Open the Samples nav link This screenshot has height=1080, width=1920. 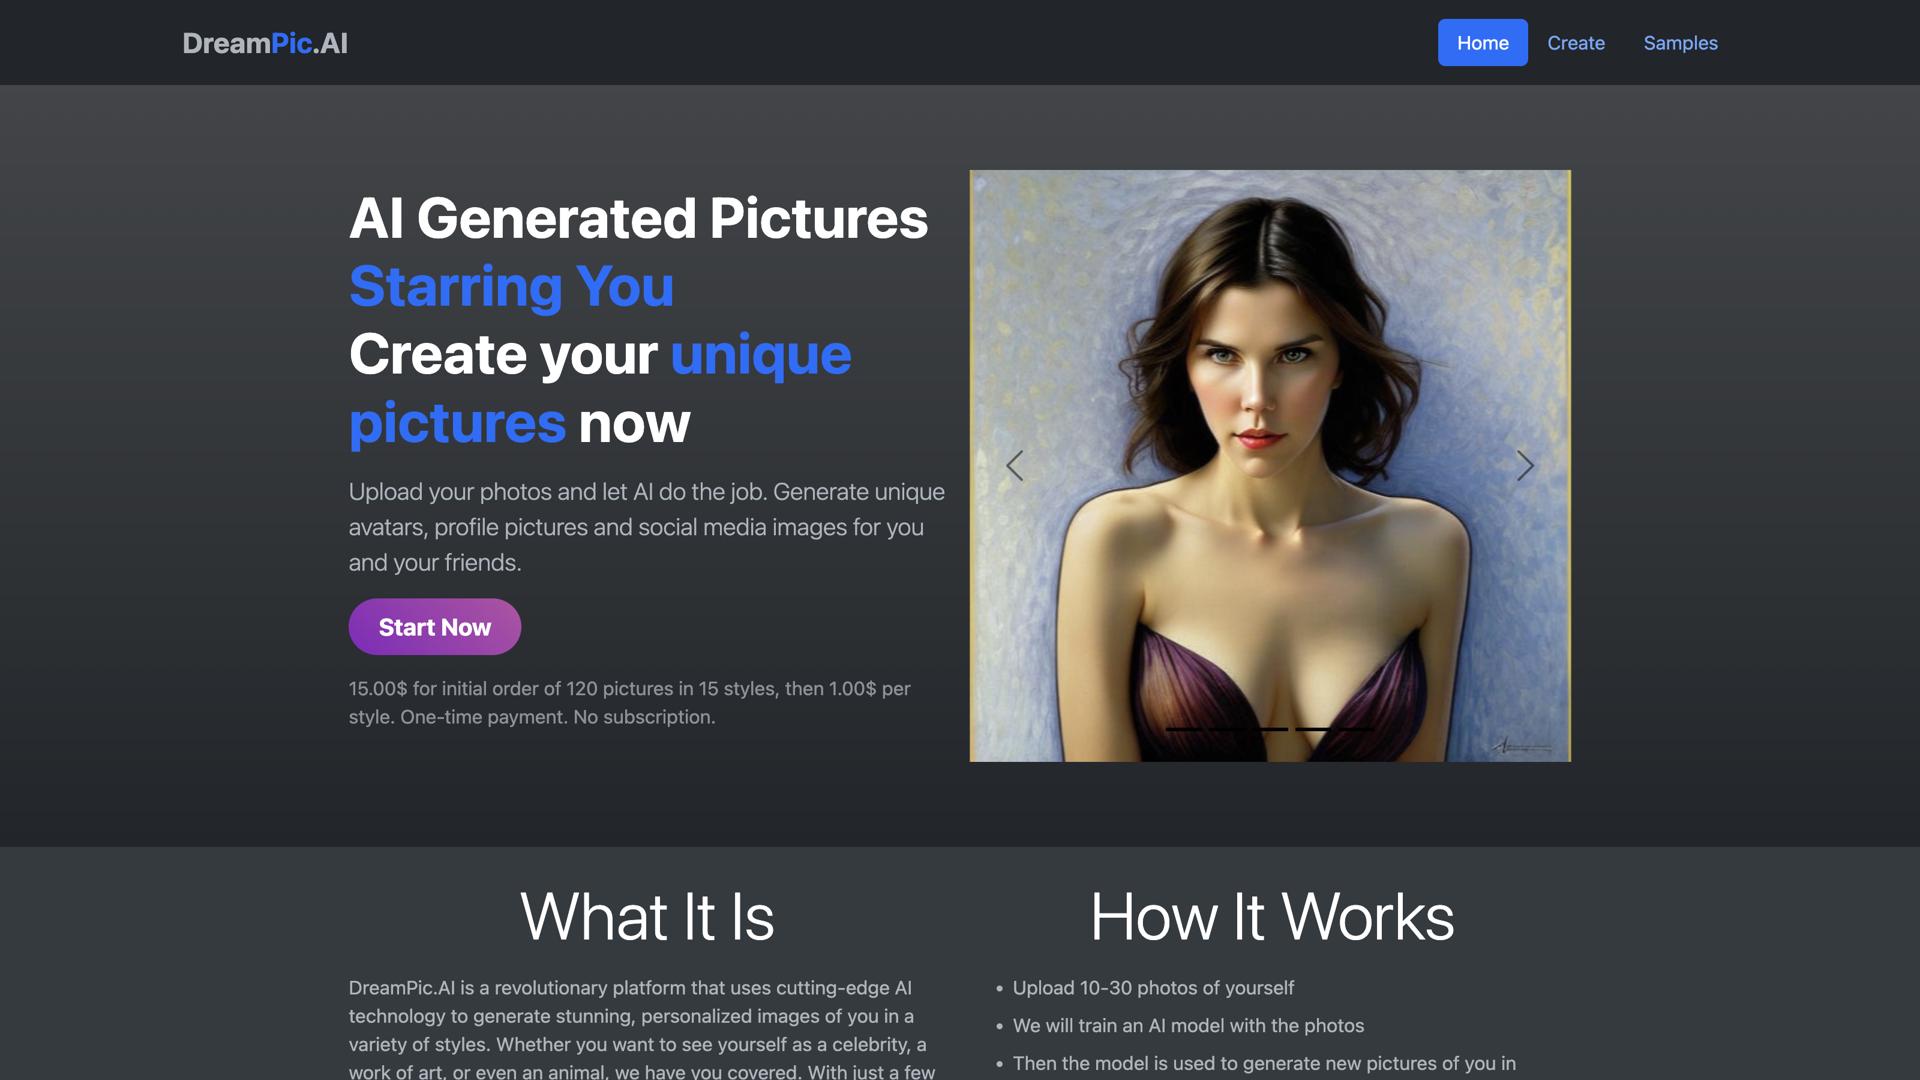coord(1680,43)
